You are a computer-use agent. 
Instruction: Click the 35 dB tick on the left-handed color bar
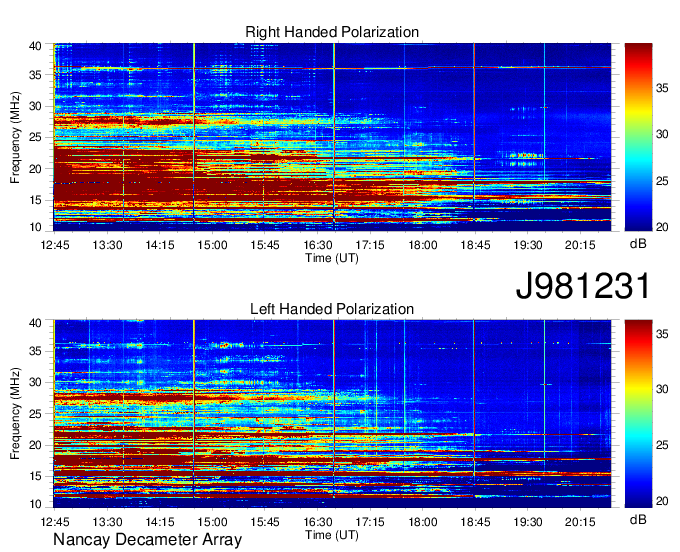[x=662, y=333]
